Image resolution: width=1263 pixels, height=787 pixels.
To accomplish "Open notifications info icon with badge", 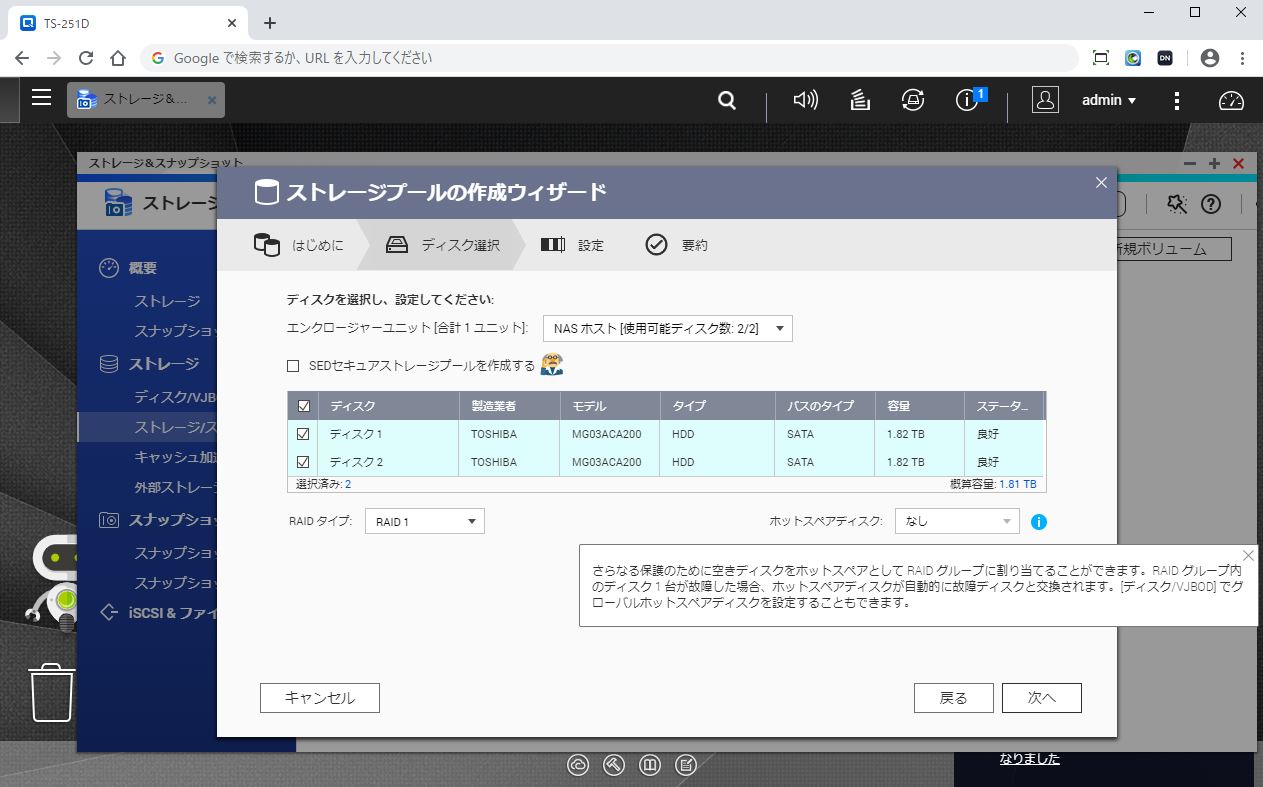I will pyautogui.click(x=967, y=100).
